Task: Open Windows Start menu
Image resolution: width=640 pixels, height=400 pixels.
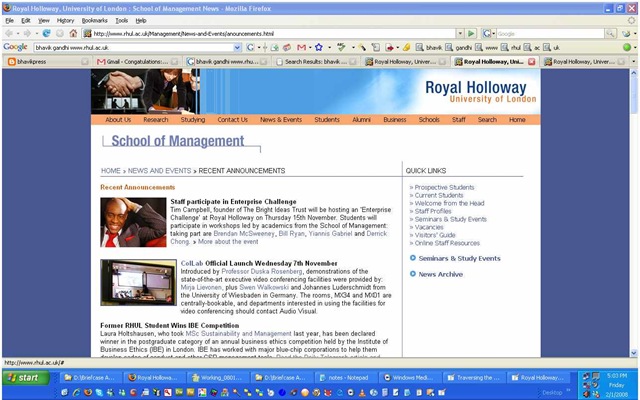Action: coord(25,378)
